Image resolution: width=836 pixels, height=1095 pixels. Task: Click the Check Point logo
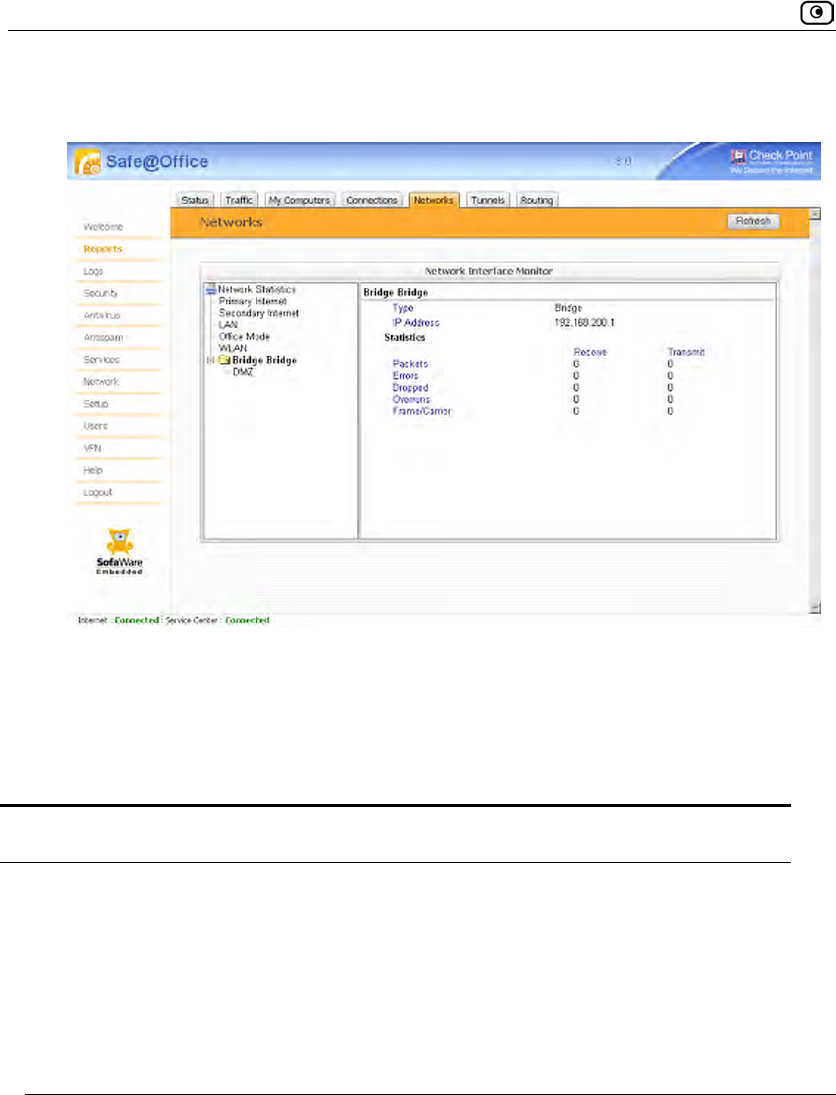(x=772, y=160)
